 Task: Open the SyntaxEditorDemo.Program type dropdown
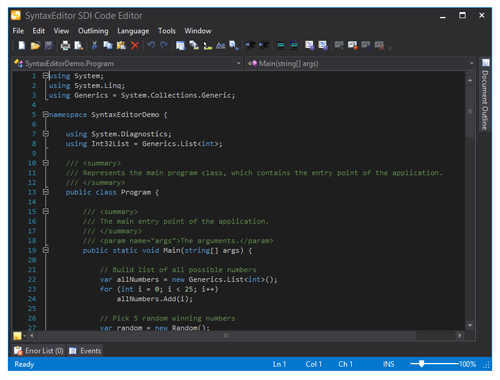point(127,63)
